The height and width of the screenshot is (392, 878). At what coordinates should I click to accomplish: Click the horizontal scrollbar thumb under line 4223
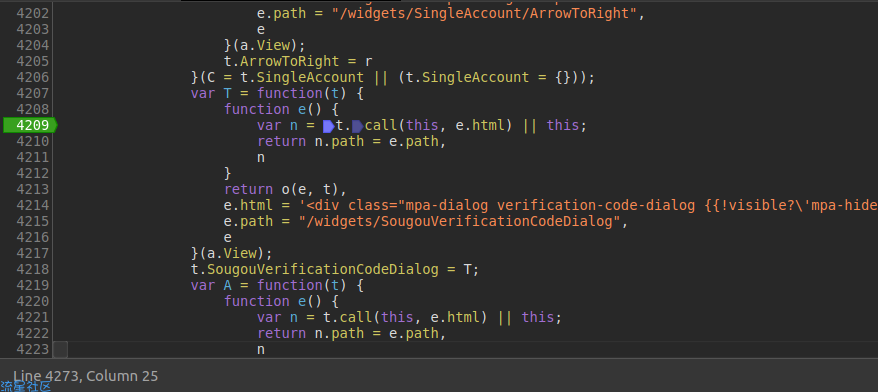60,350
